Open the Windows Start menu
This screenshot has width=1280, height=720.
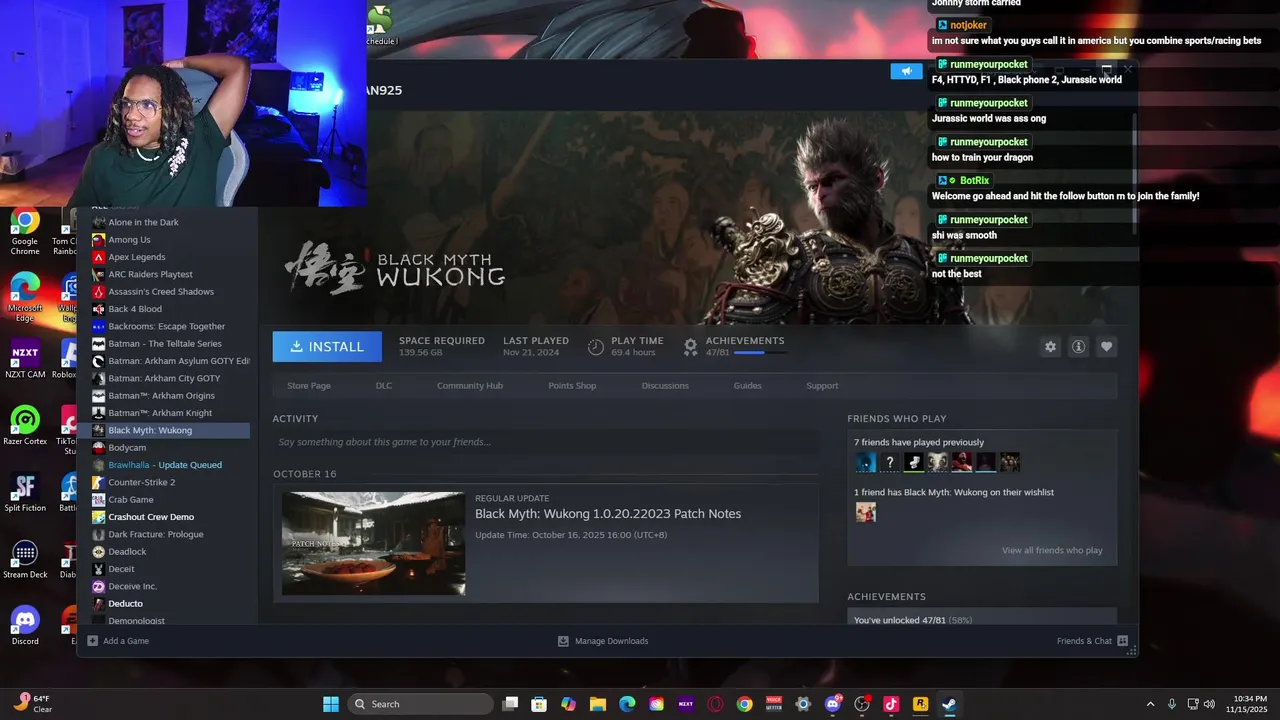pos(331,704)
